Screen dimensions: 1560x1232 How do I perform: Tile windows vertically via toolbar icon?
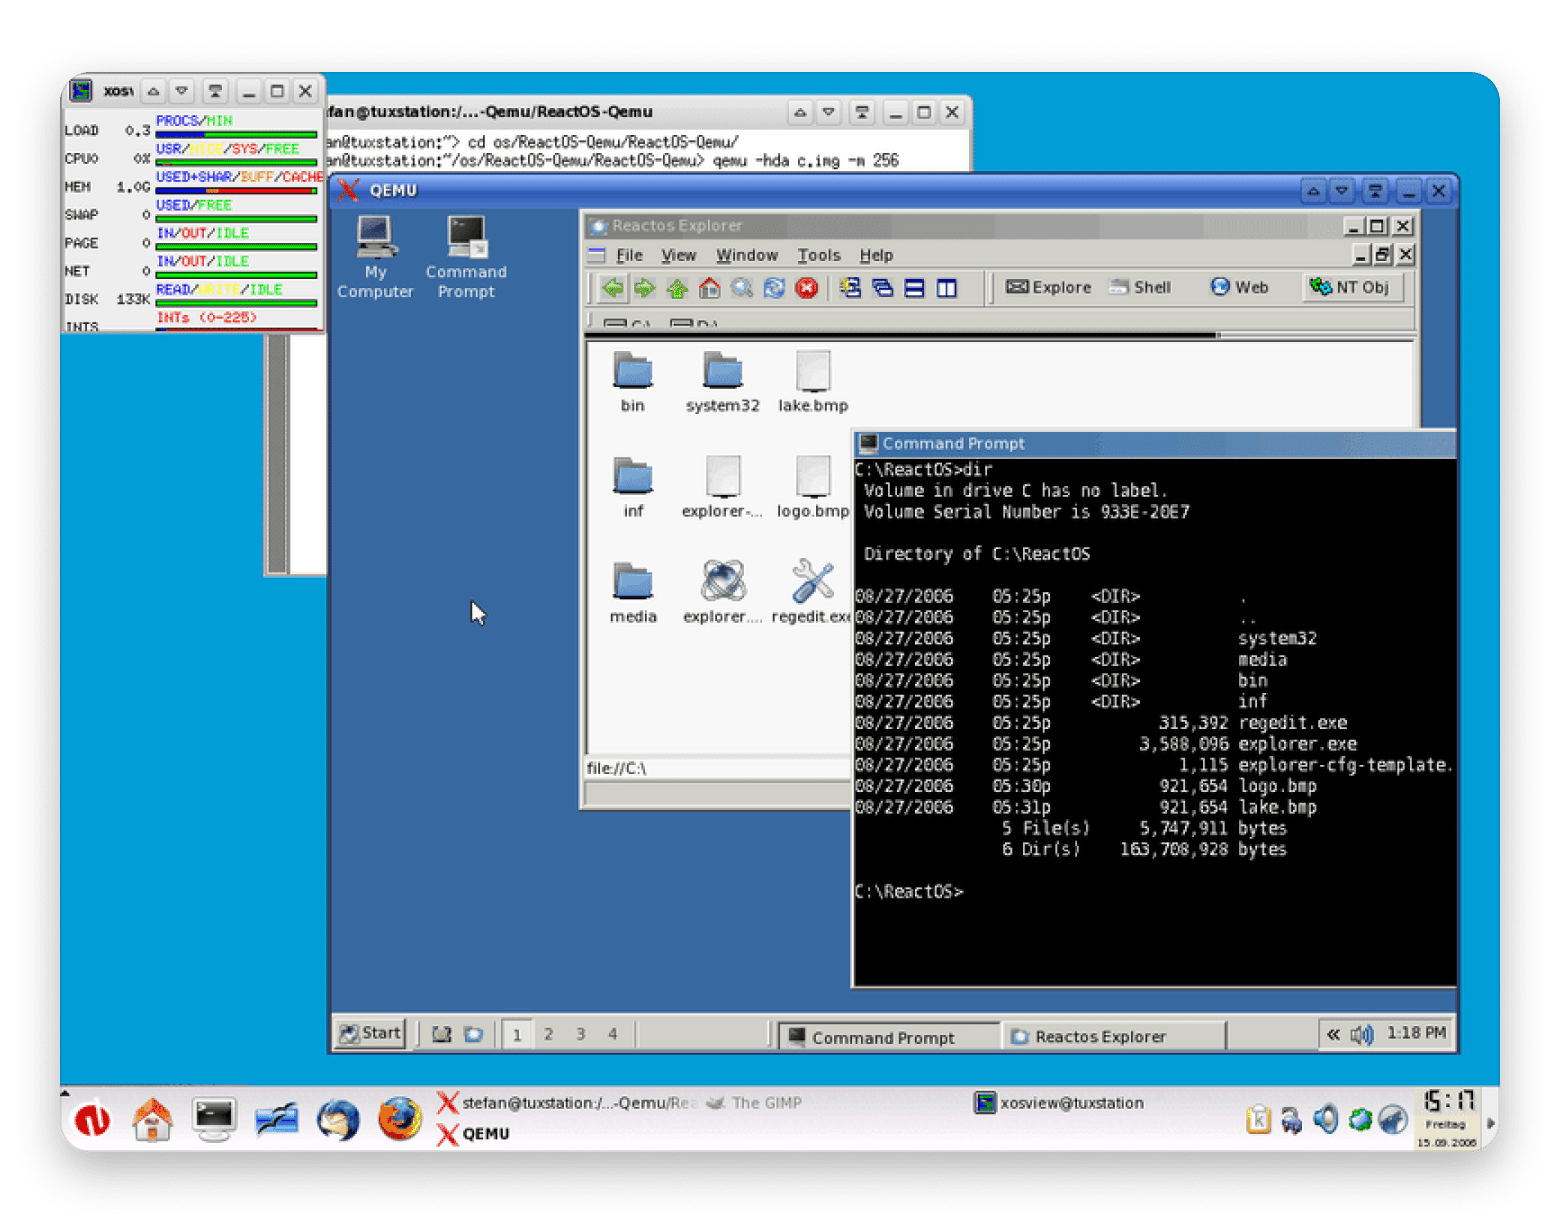947,288
